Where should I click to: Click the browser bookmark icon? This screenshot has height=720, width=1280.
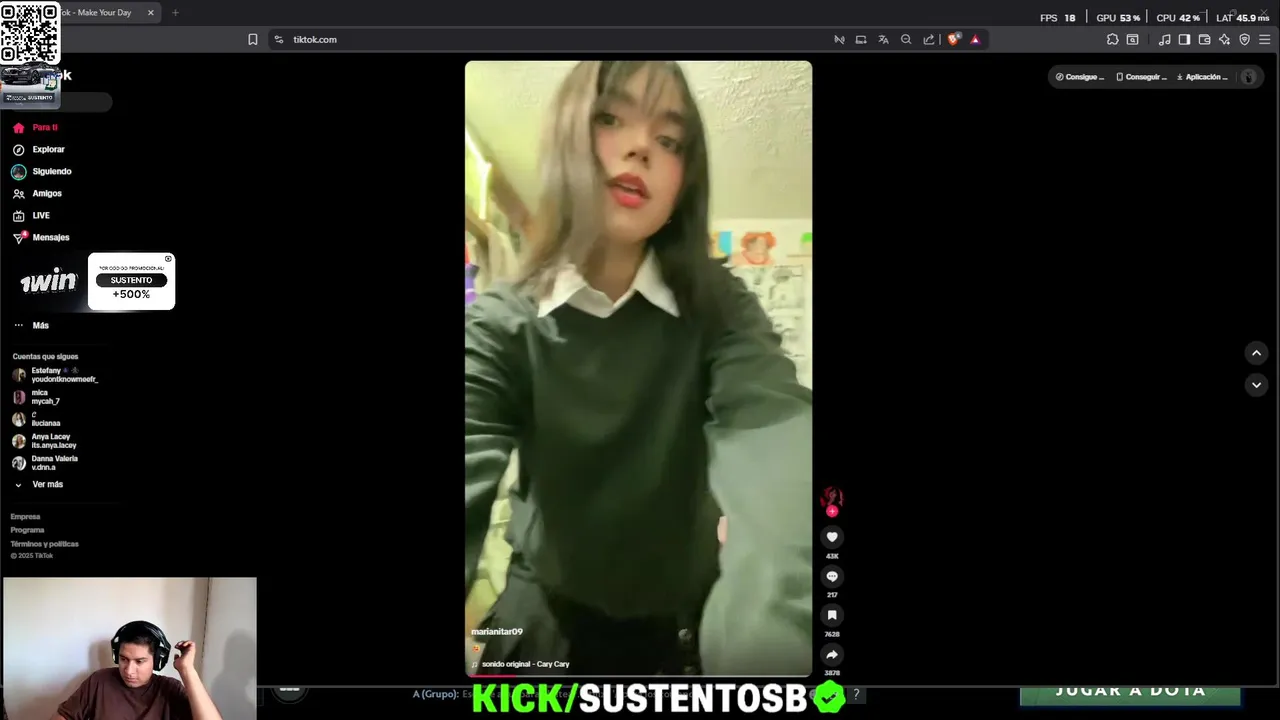tap(253, 40)
